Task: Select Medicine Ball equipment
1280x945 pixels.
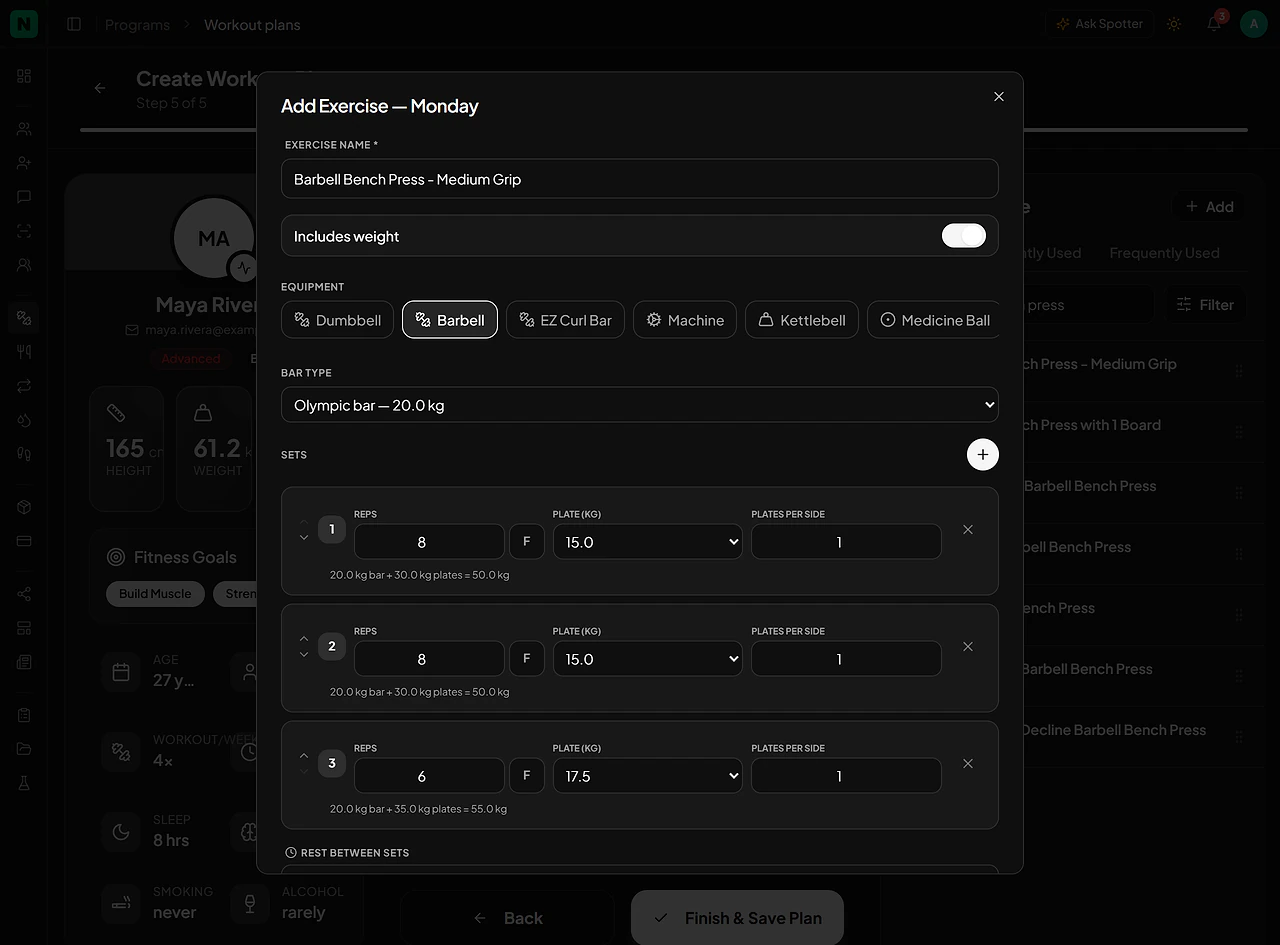Action: coord(934,320)
